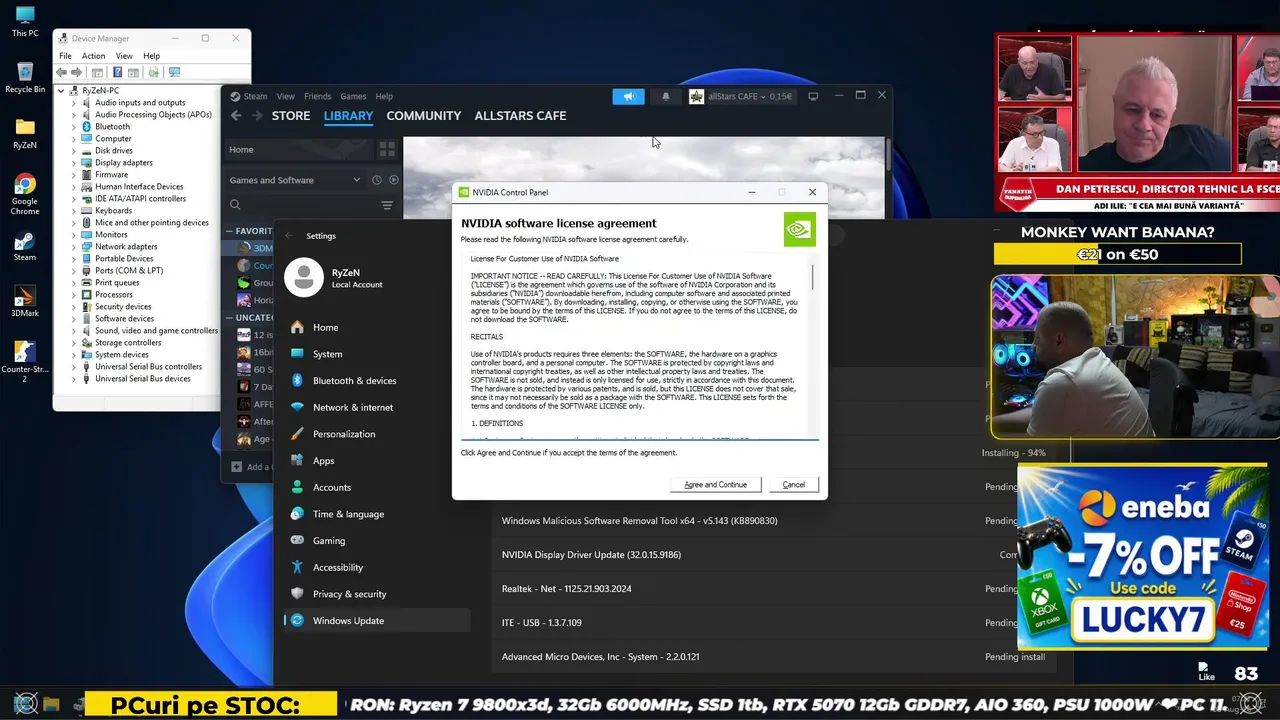Screen dimensions: 1280x720
Task: Click the NVIDIA logo in license dialog
Action: click(x=799, y=229)
